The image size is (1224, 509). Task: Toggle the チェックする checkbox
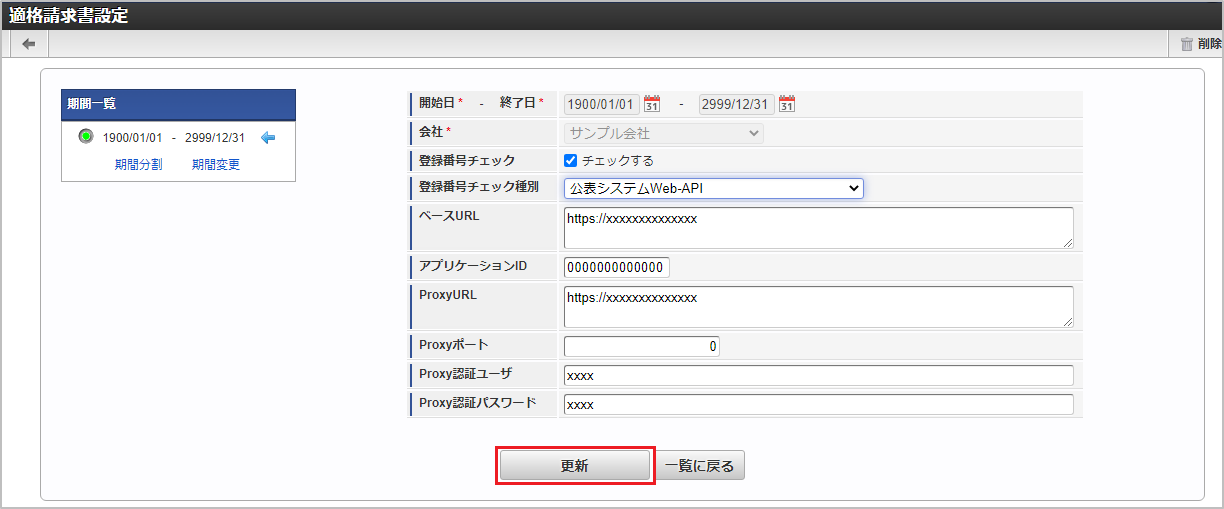[571, 160]
